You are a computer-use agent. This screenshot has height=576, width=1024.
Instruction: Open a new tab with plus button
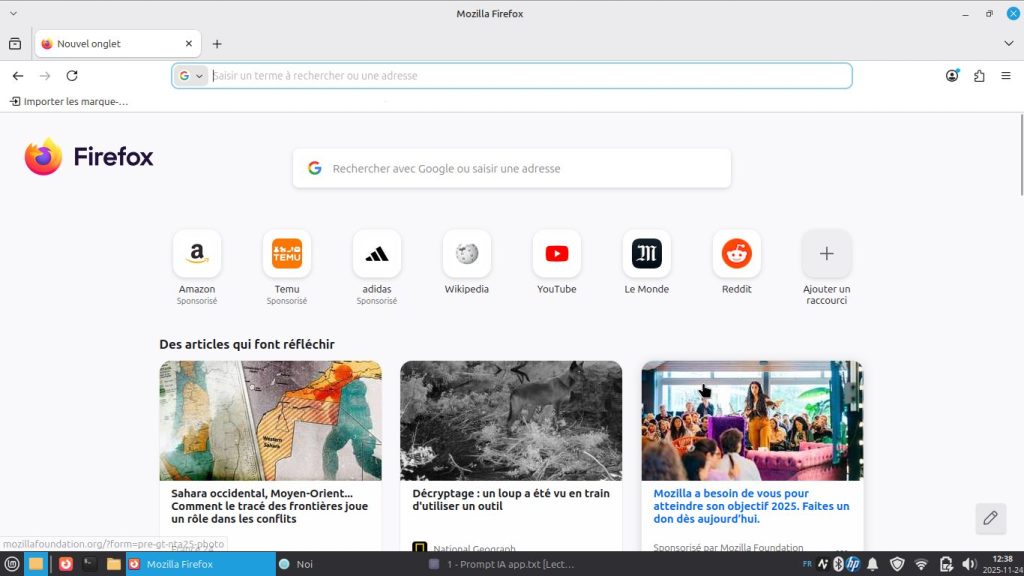(x=217, y=44)
